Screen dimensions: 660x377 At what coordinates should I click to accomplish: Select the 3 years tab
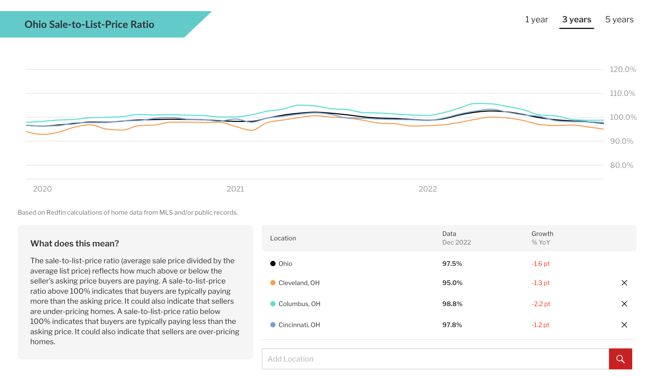pos(576,20)
